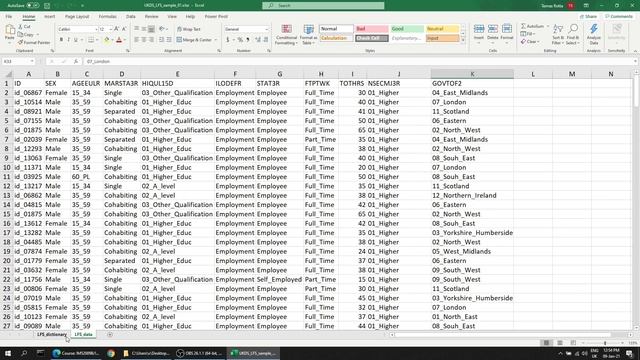
Task: Toggle Italic formatting
Action: click(68, 40)
